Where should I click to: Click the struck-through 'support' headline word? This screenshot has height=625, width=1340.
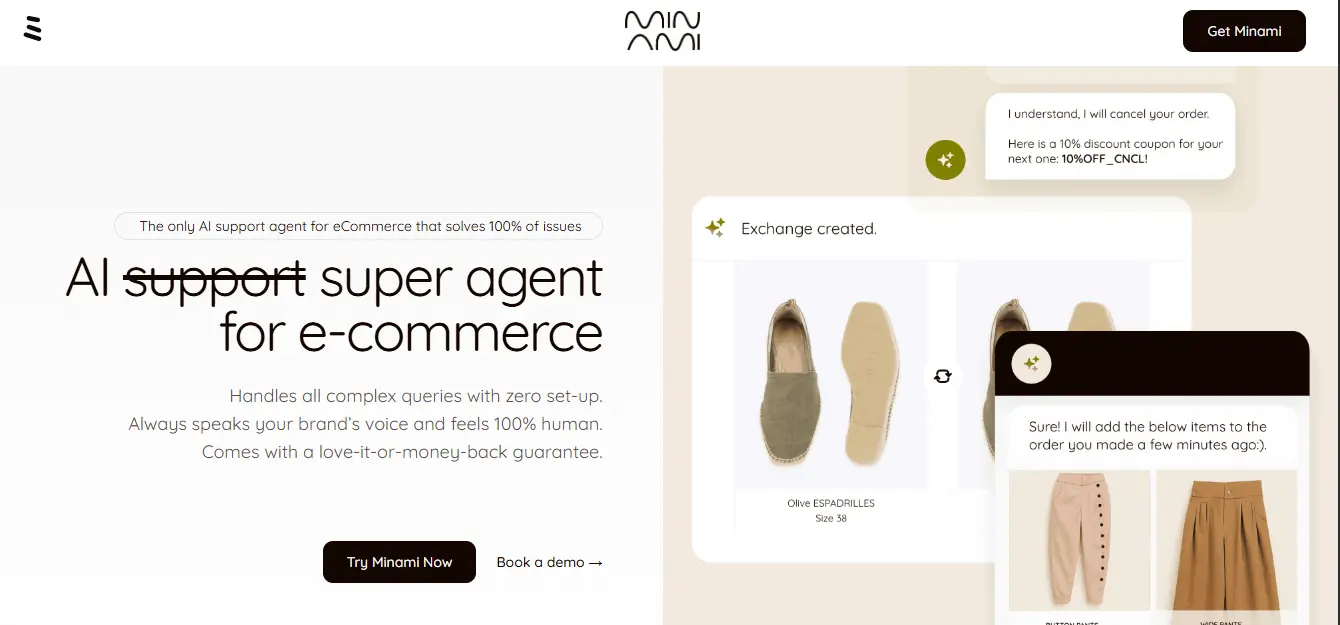coord(214,278)
